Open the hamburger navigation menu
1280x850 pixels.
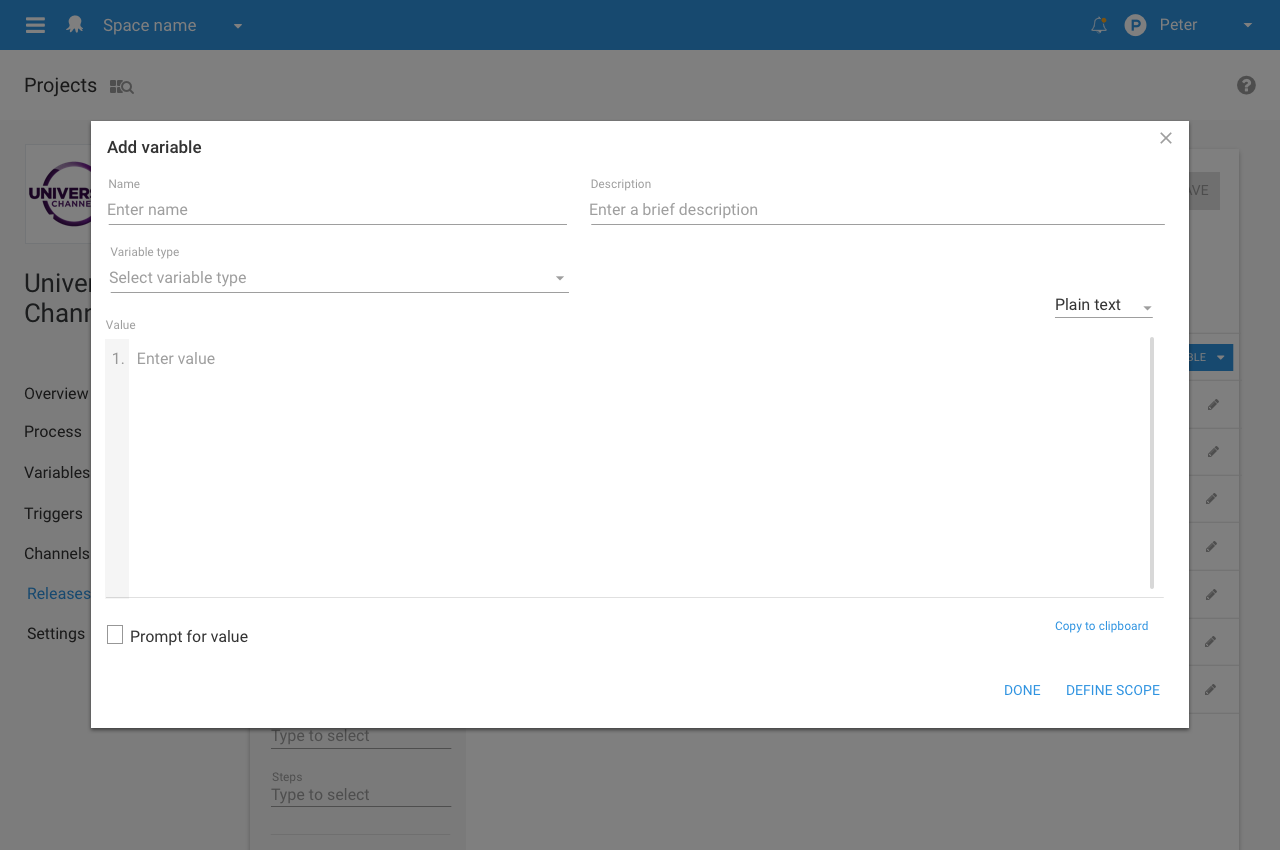(x=35, y=25)
